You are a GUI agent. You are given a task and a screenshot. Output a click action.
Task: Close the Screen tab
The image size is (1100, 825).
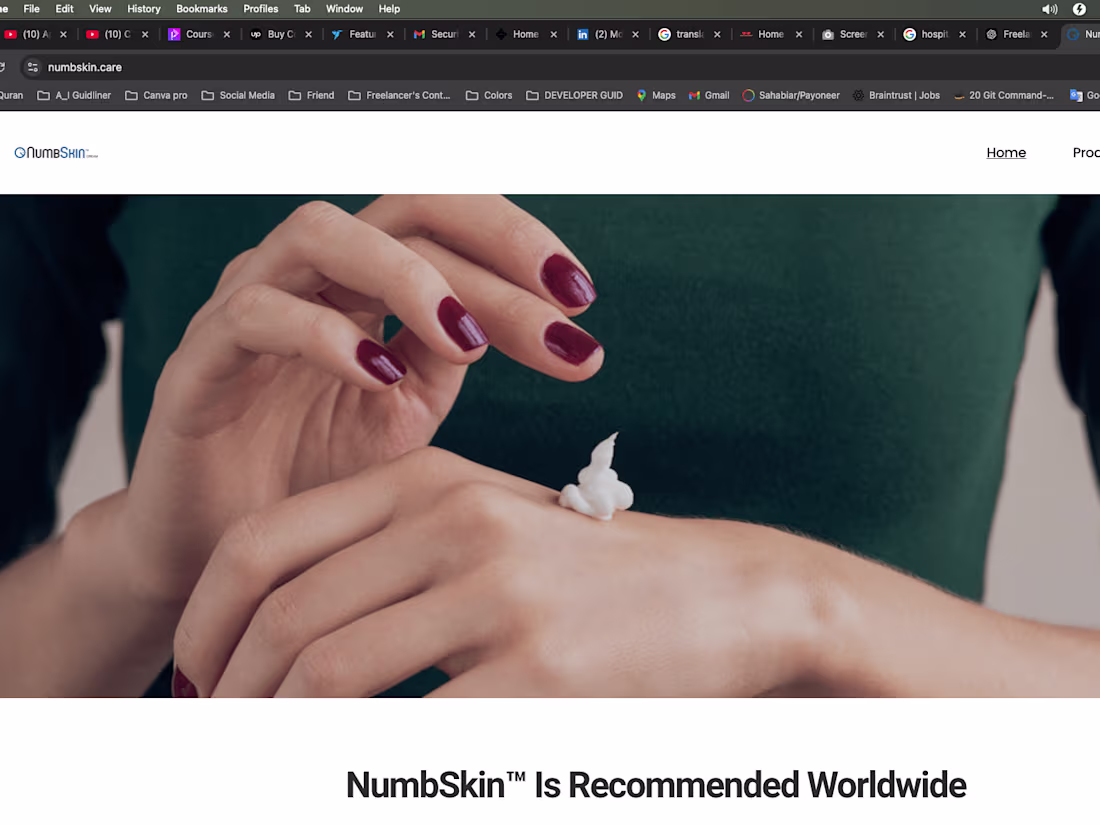(x=880, y=34)
